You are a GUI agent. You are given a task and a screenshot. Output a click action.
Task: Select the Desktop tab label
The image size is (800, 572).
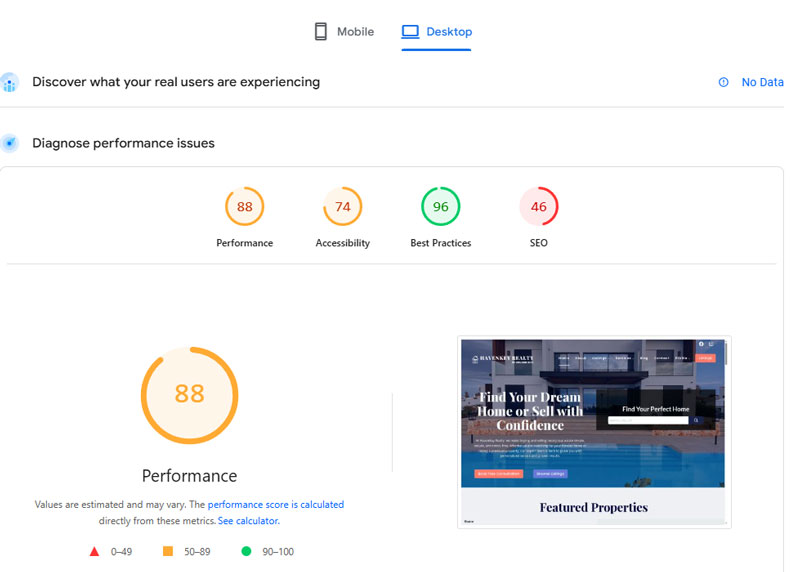(449, 32)
